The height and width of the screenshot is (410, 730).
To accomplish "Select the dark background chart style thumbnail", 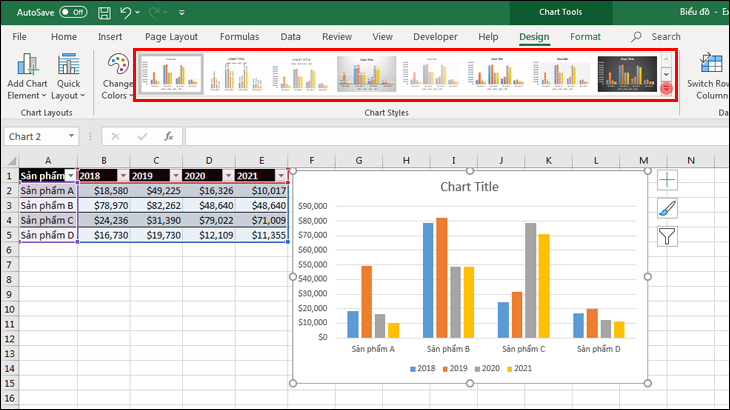I will [627, 73].
